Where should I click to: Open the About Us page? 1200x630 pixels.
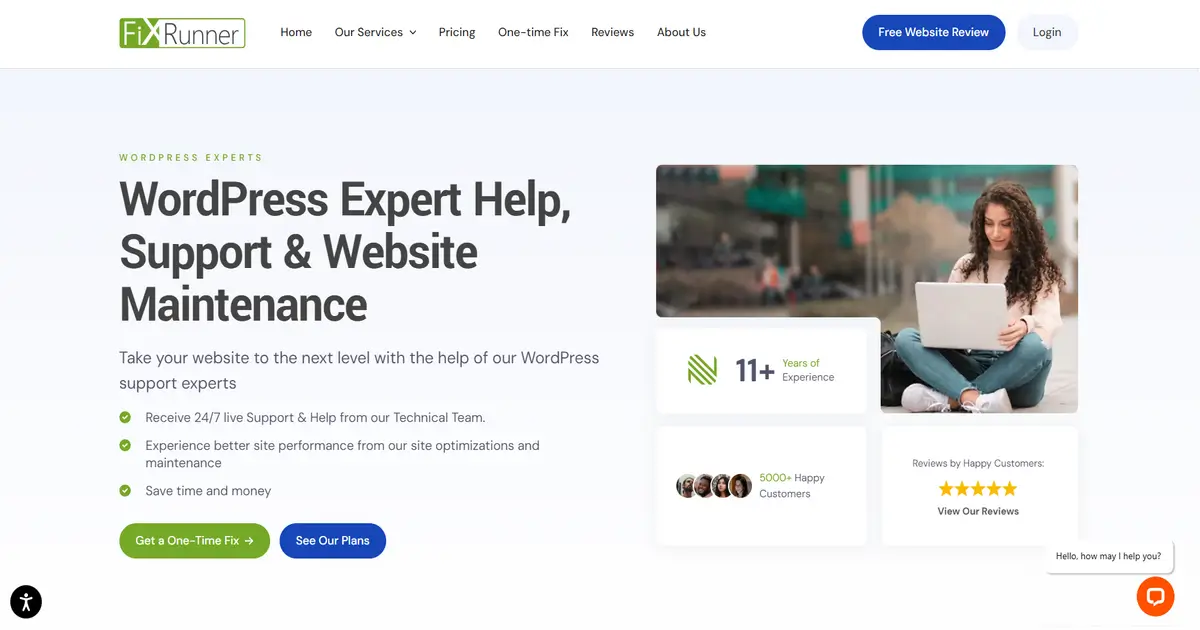click(681, 32)
